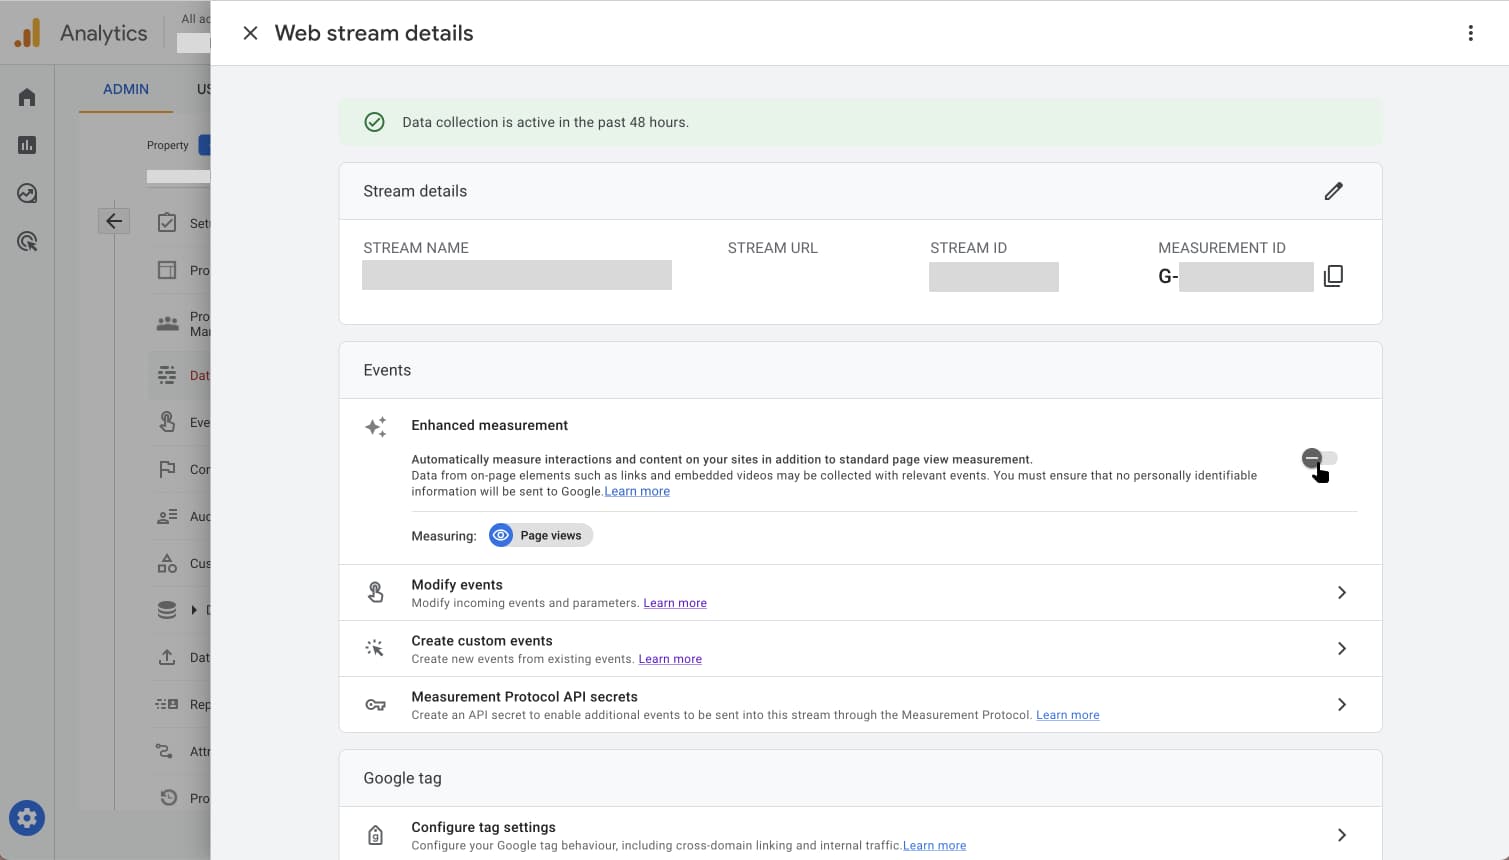Open the Home icon in the left sidebar

[27, 97]
